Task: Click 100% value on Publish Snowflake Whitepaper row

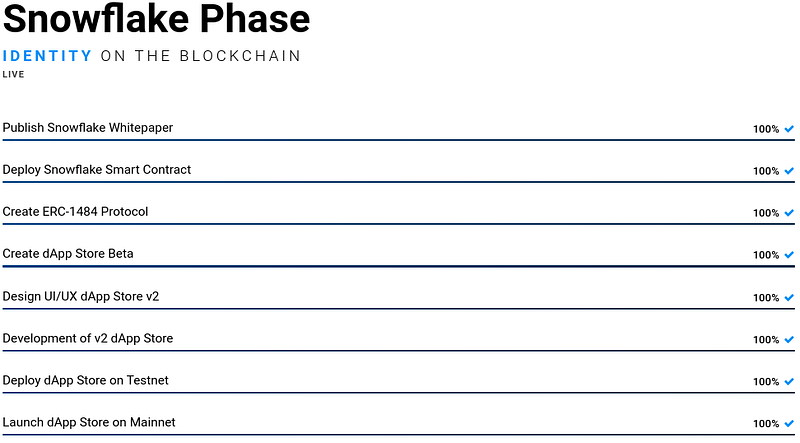Action: click(x=766, y=129)
